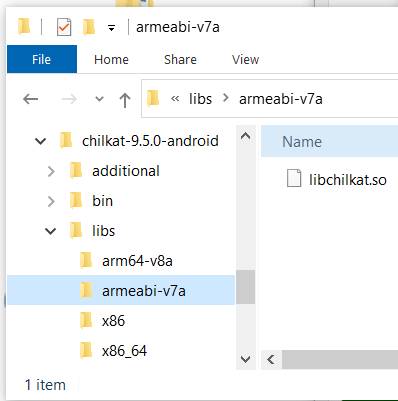The image size is (398, 401).
Task: Expand the bin folder node
Action: click(51, 201)
